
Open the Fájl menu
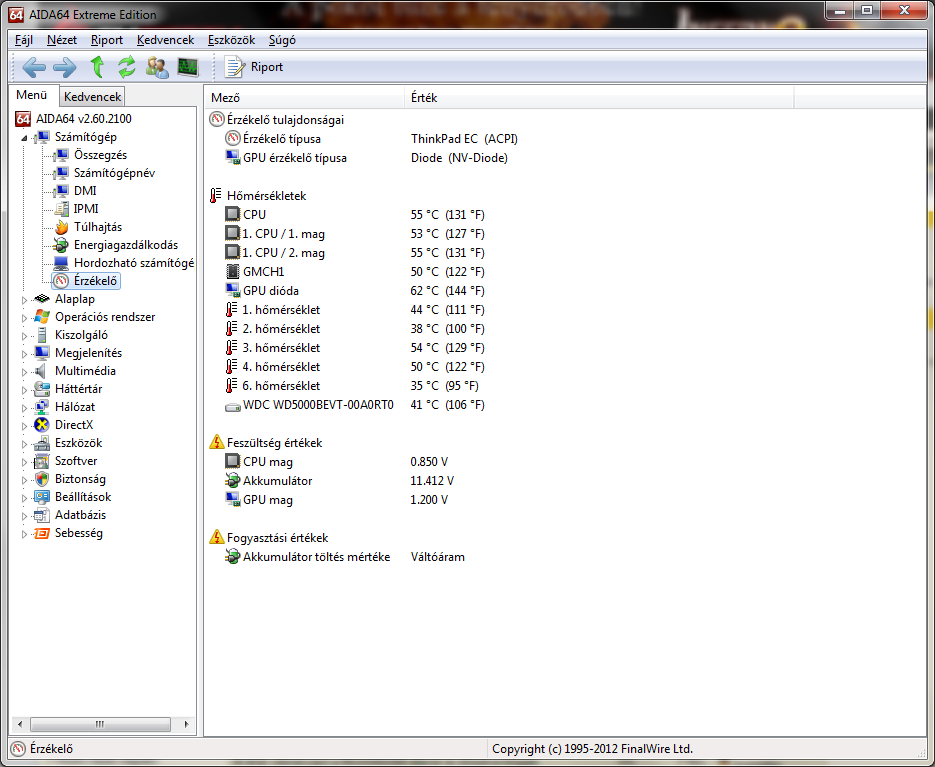[24, 40]
